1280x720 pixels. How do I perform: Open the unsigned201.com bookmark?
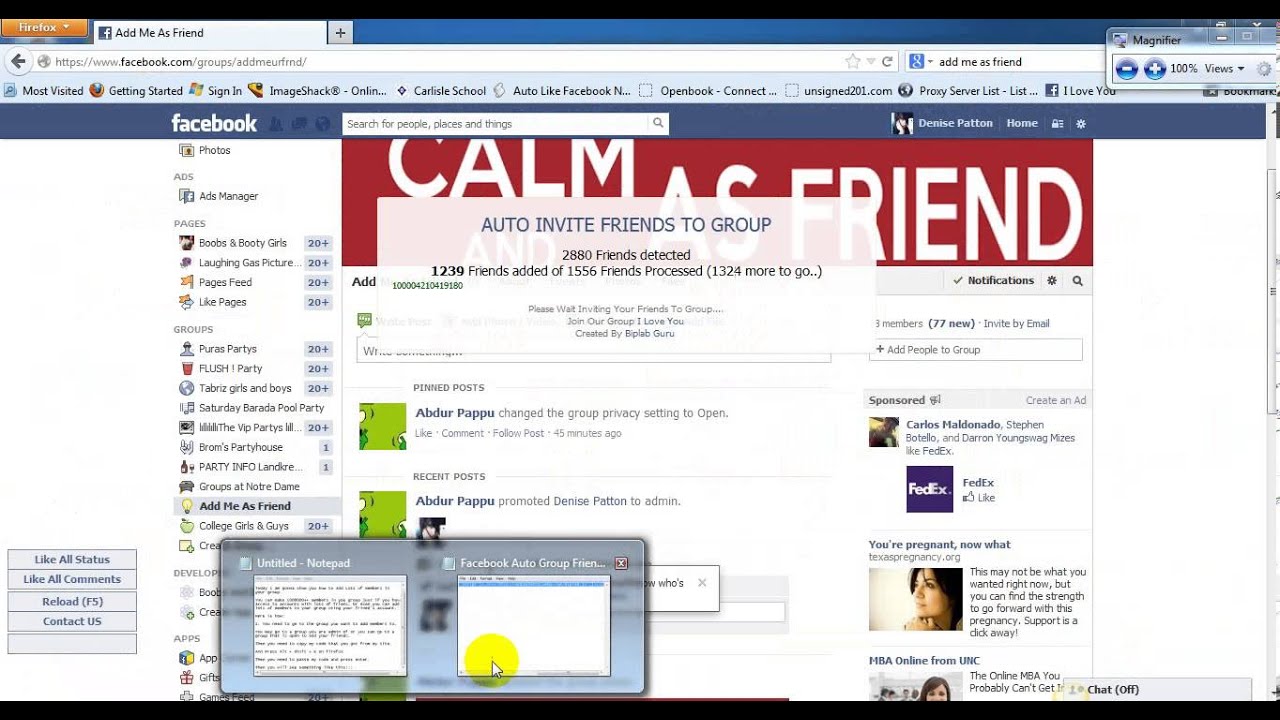coord(838,90)
